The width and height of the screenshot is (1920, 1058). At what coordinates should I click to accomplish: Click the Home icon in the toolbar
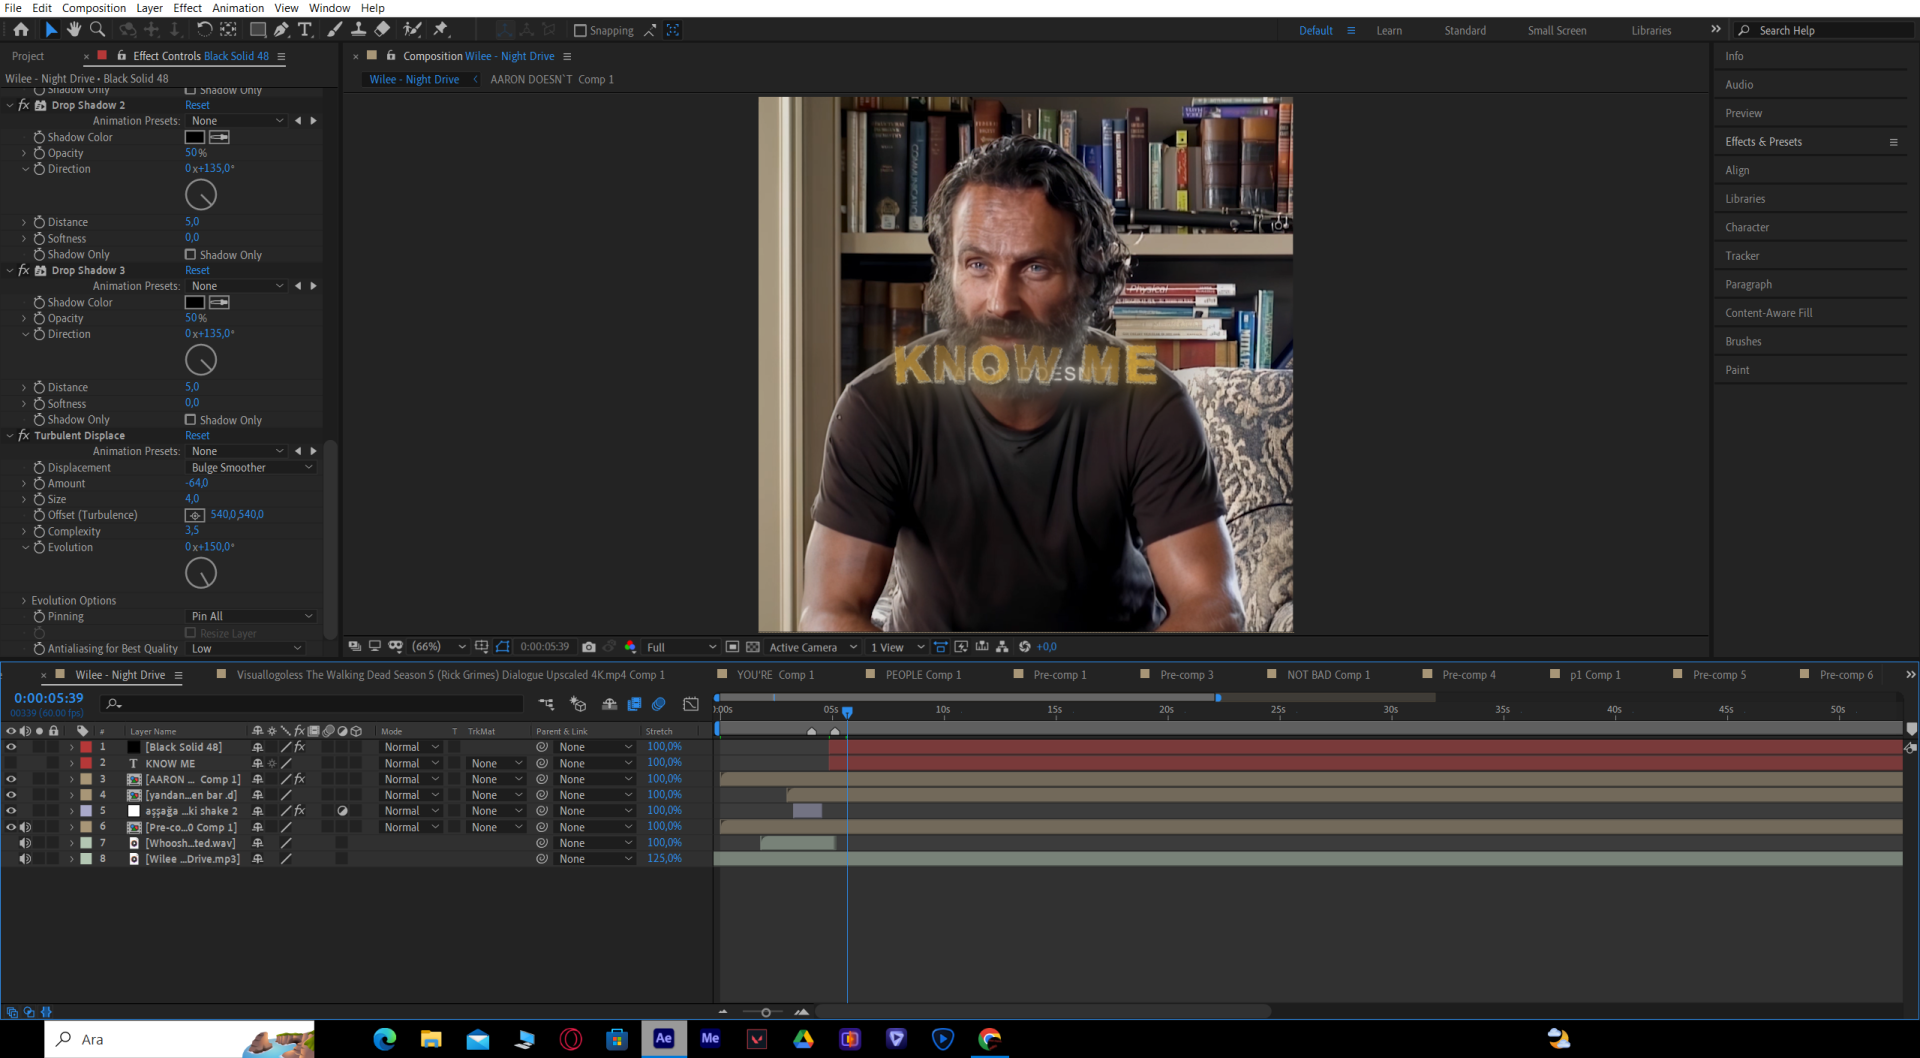21,30
